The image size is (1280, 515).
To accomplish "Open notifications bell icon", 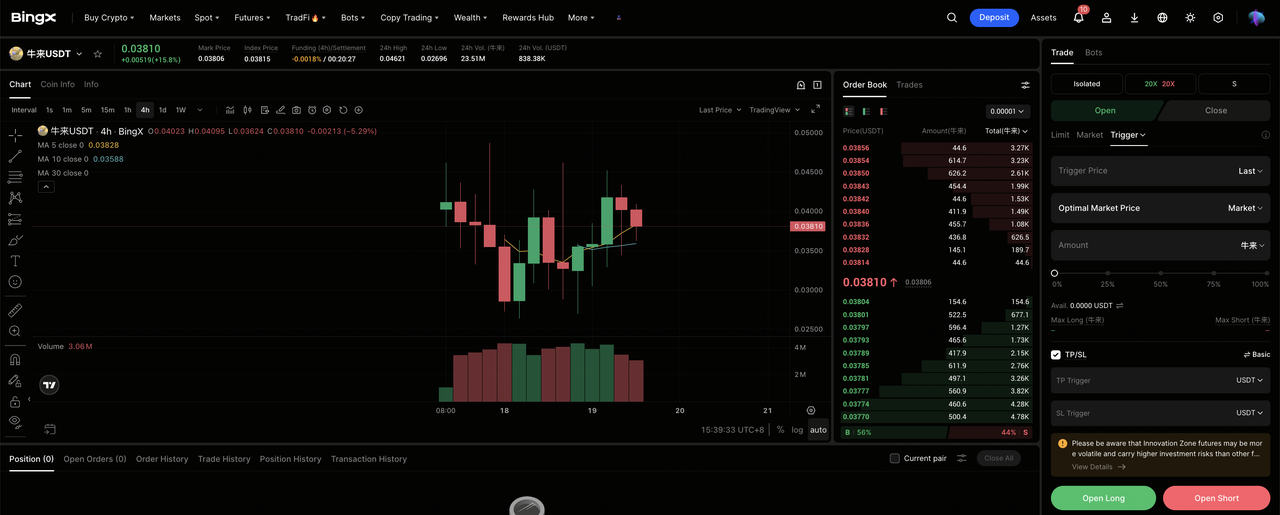I will 1078,18.
